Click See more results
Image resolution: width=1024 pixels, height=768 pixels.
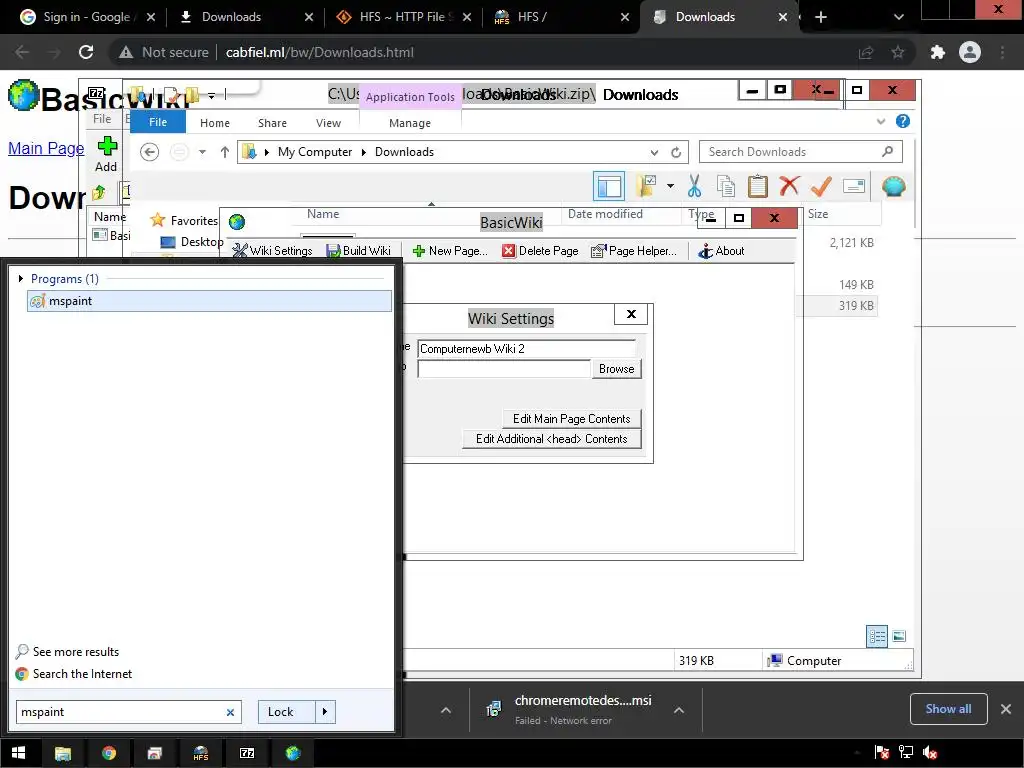68,652
